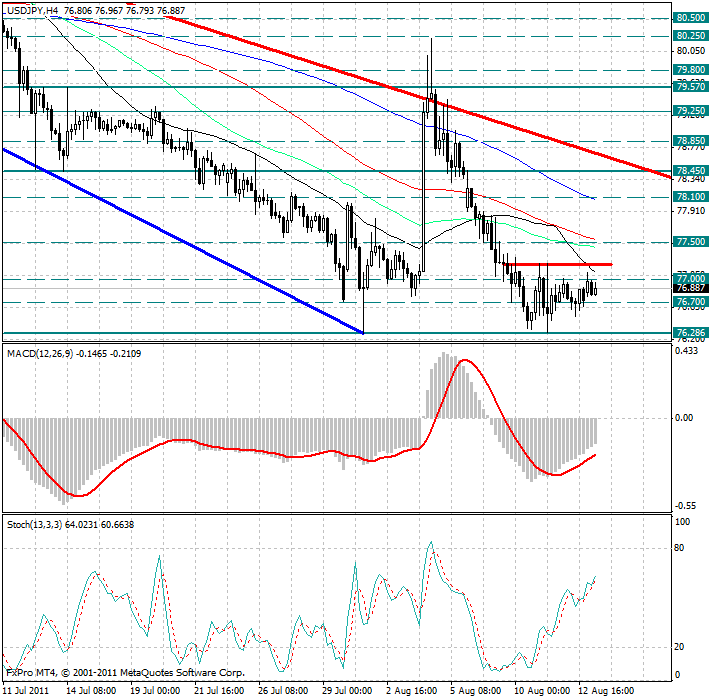Click the 5 Aug 08:00 time label
The image size is (709, 698).
476,691
